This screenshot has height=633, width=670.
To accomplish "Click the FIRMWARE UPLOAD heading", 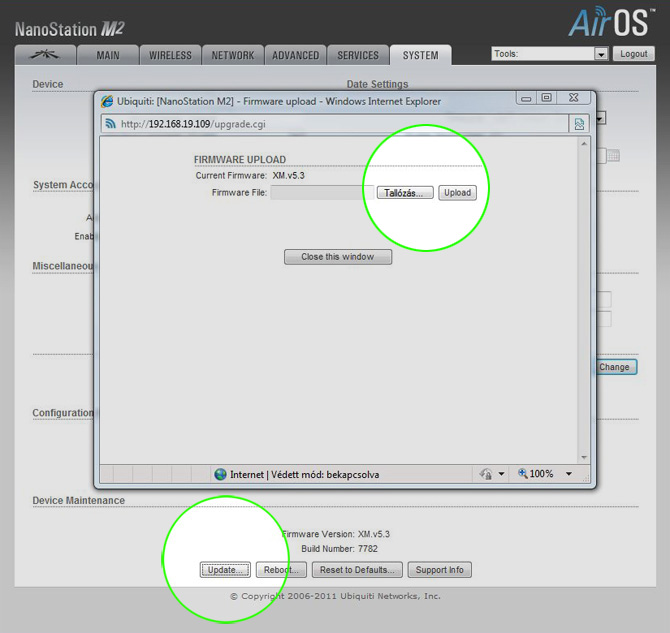I will click(240, 159).
